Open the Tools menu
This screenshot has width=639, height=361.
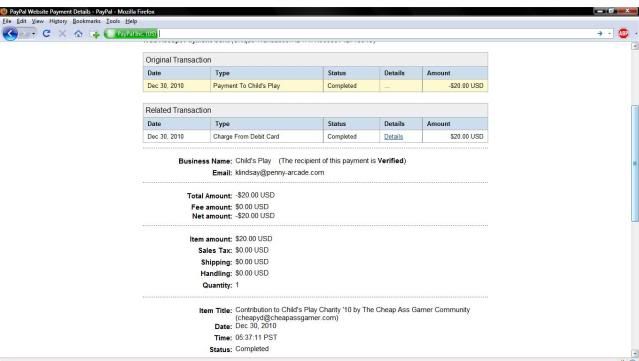click(113, 21)
